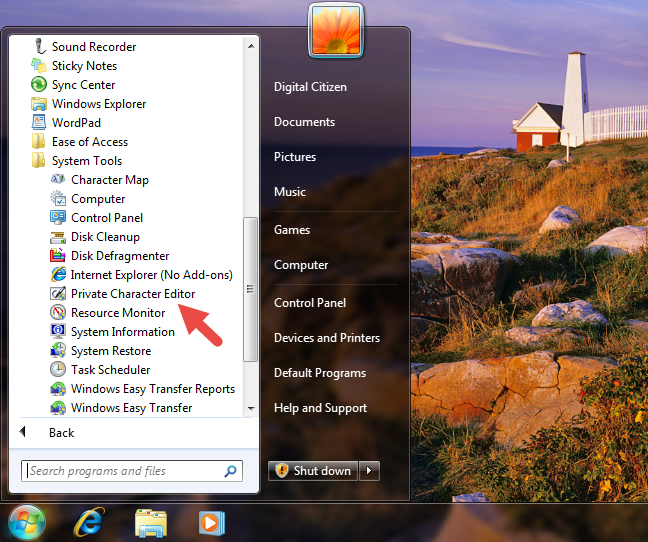Image resolution: width=648 pixels, height=542 pixels.
Task: Click the Disk Defragmenter icon
Action: coord(58,255)
